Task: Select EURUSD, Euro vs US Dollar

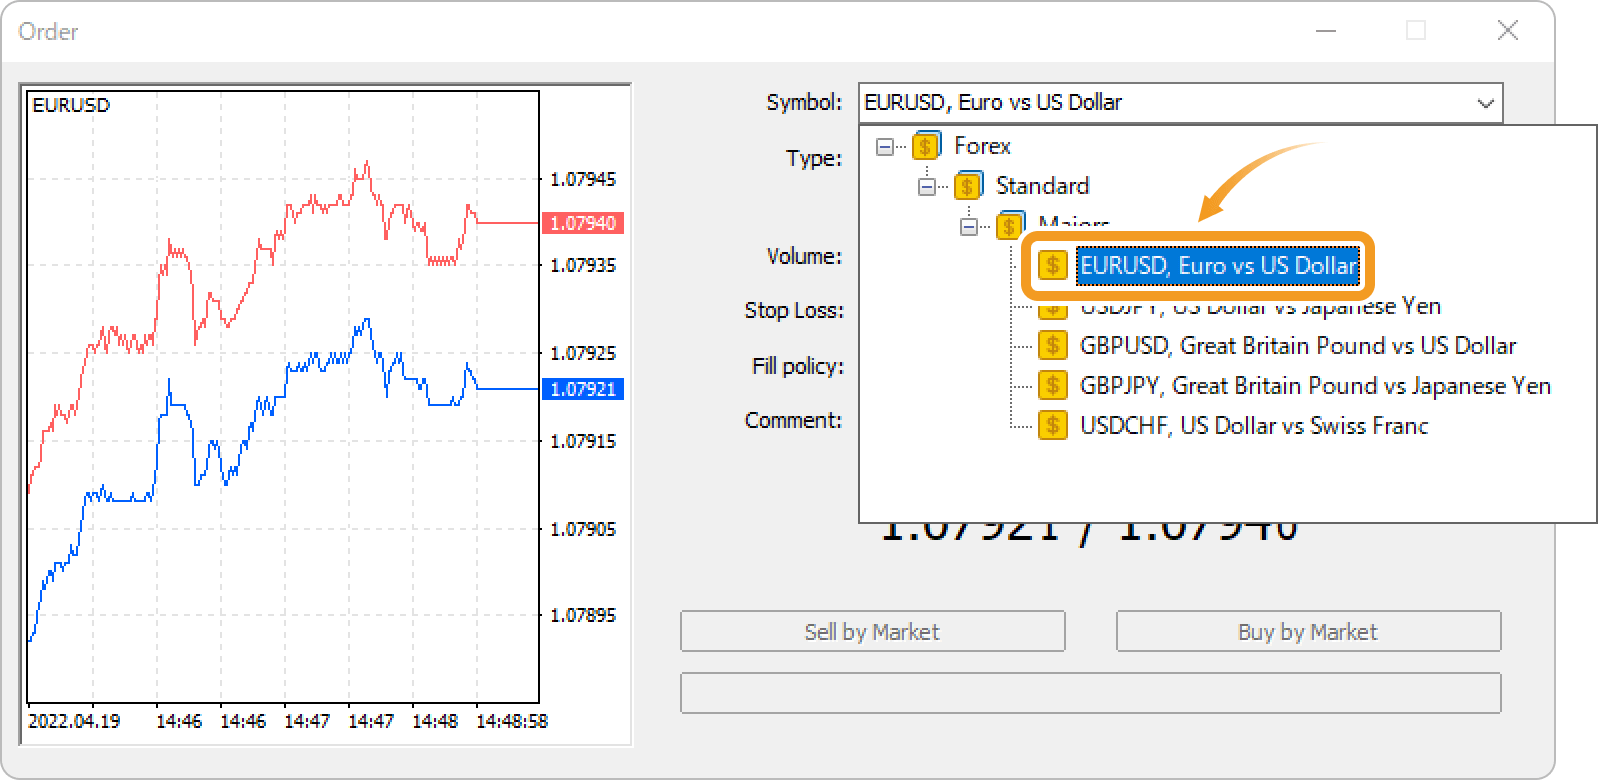Action: tap(1218, 266)
